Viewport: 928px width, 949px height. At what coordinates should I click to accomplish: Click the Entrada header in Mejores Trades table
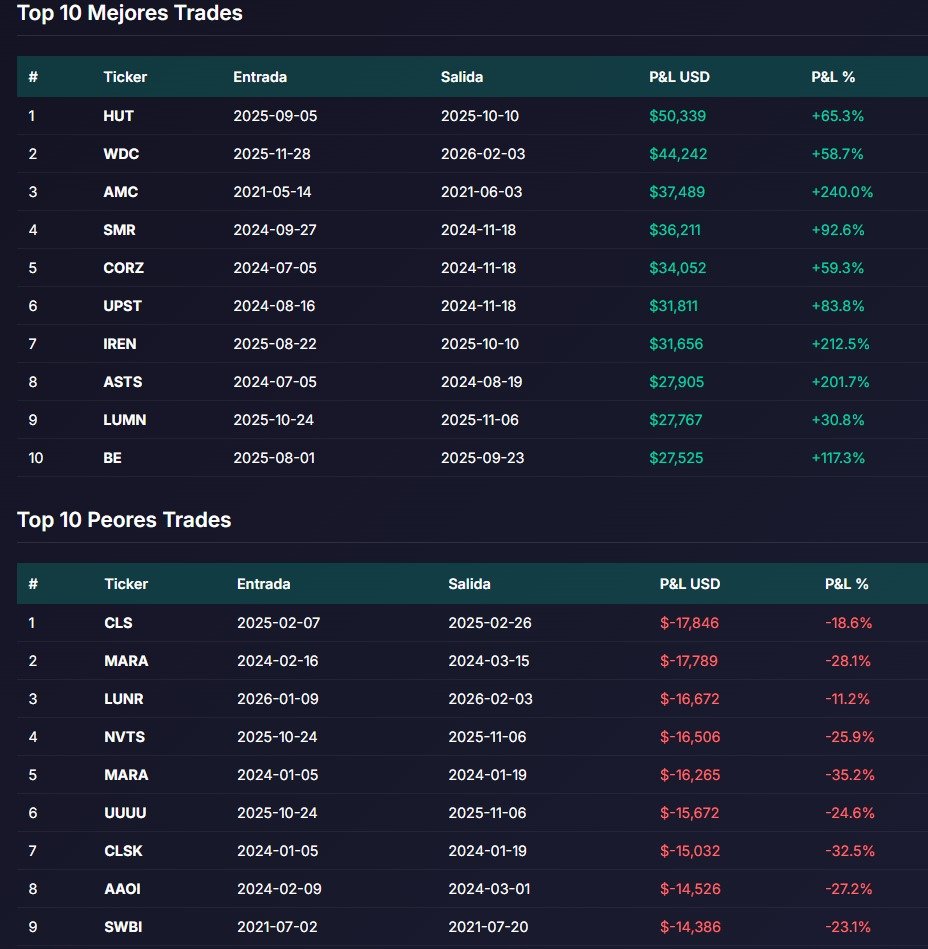pyautogui.click(x=260, y=77)
